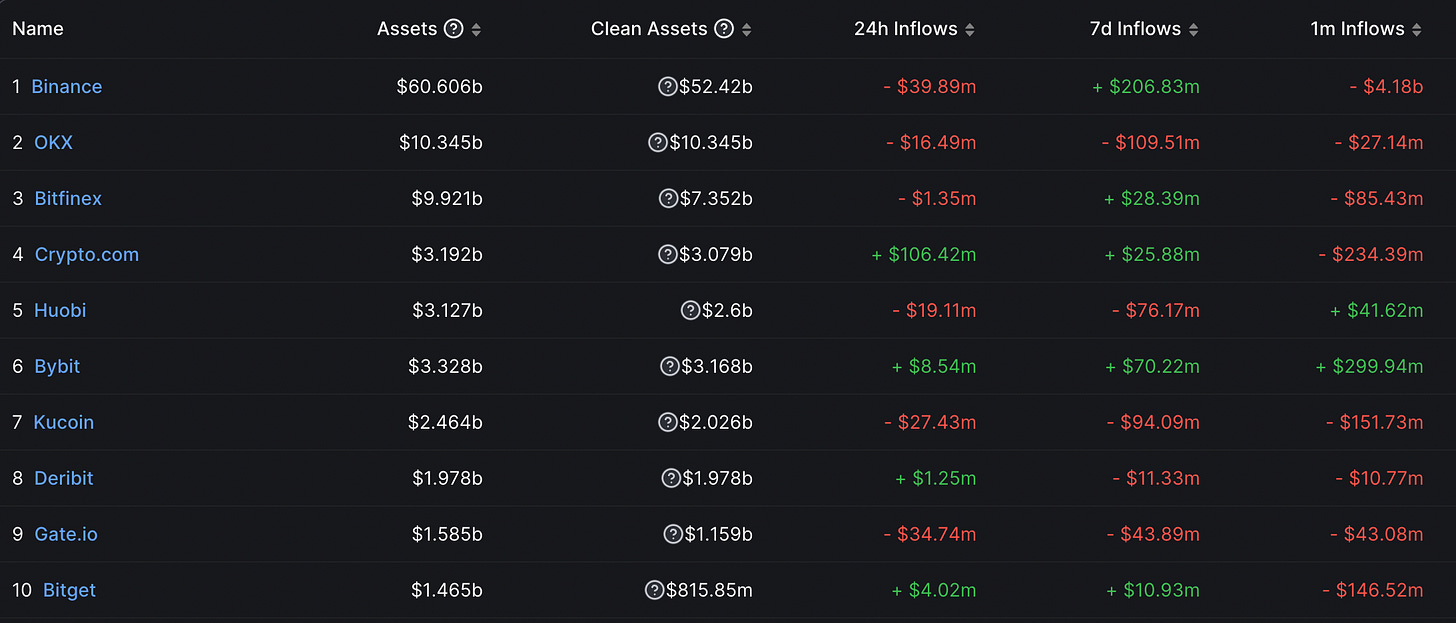Click Crypto.com 1m inflow - $234.39m
The image size is (1456, 623).
coord(1371,255)
